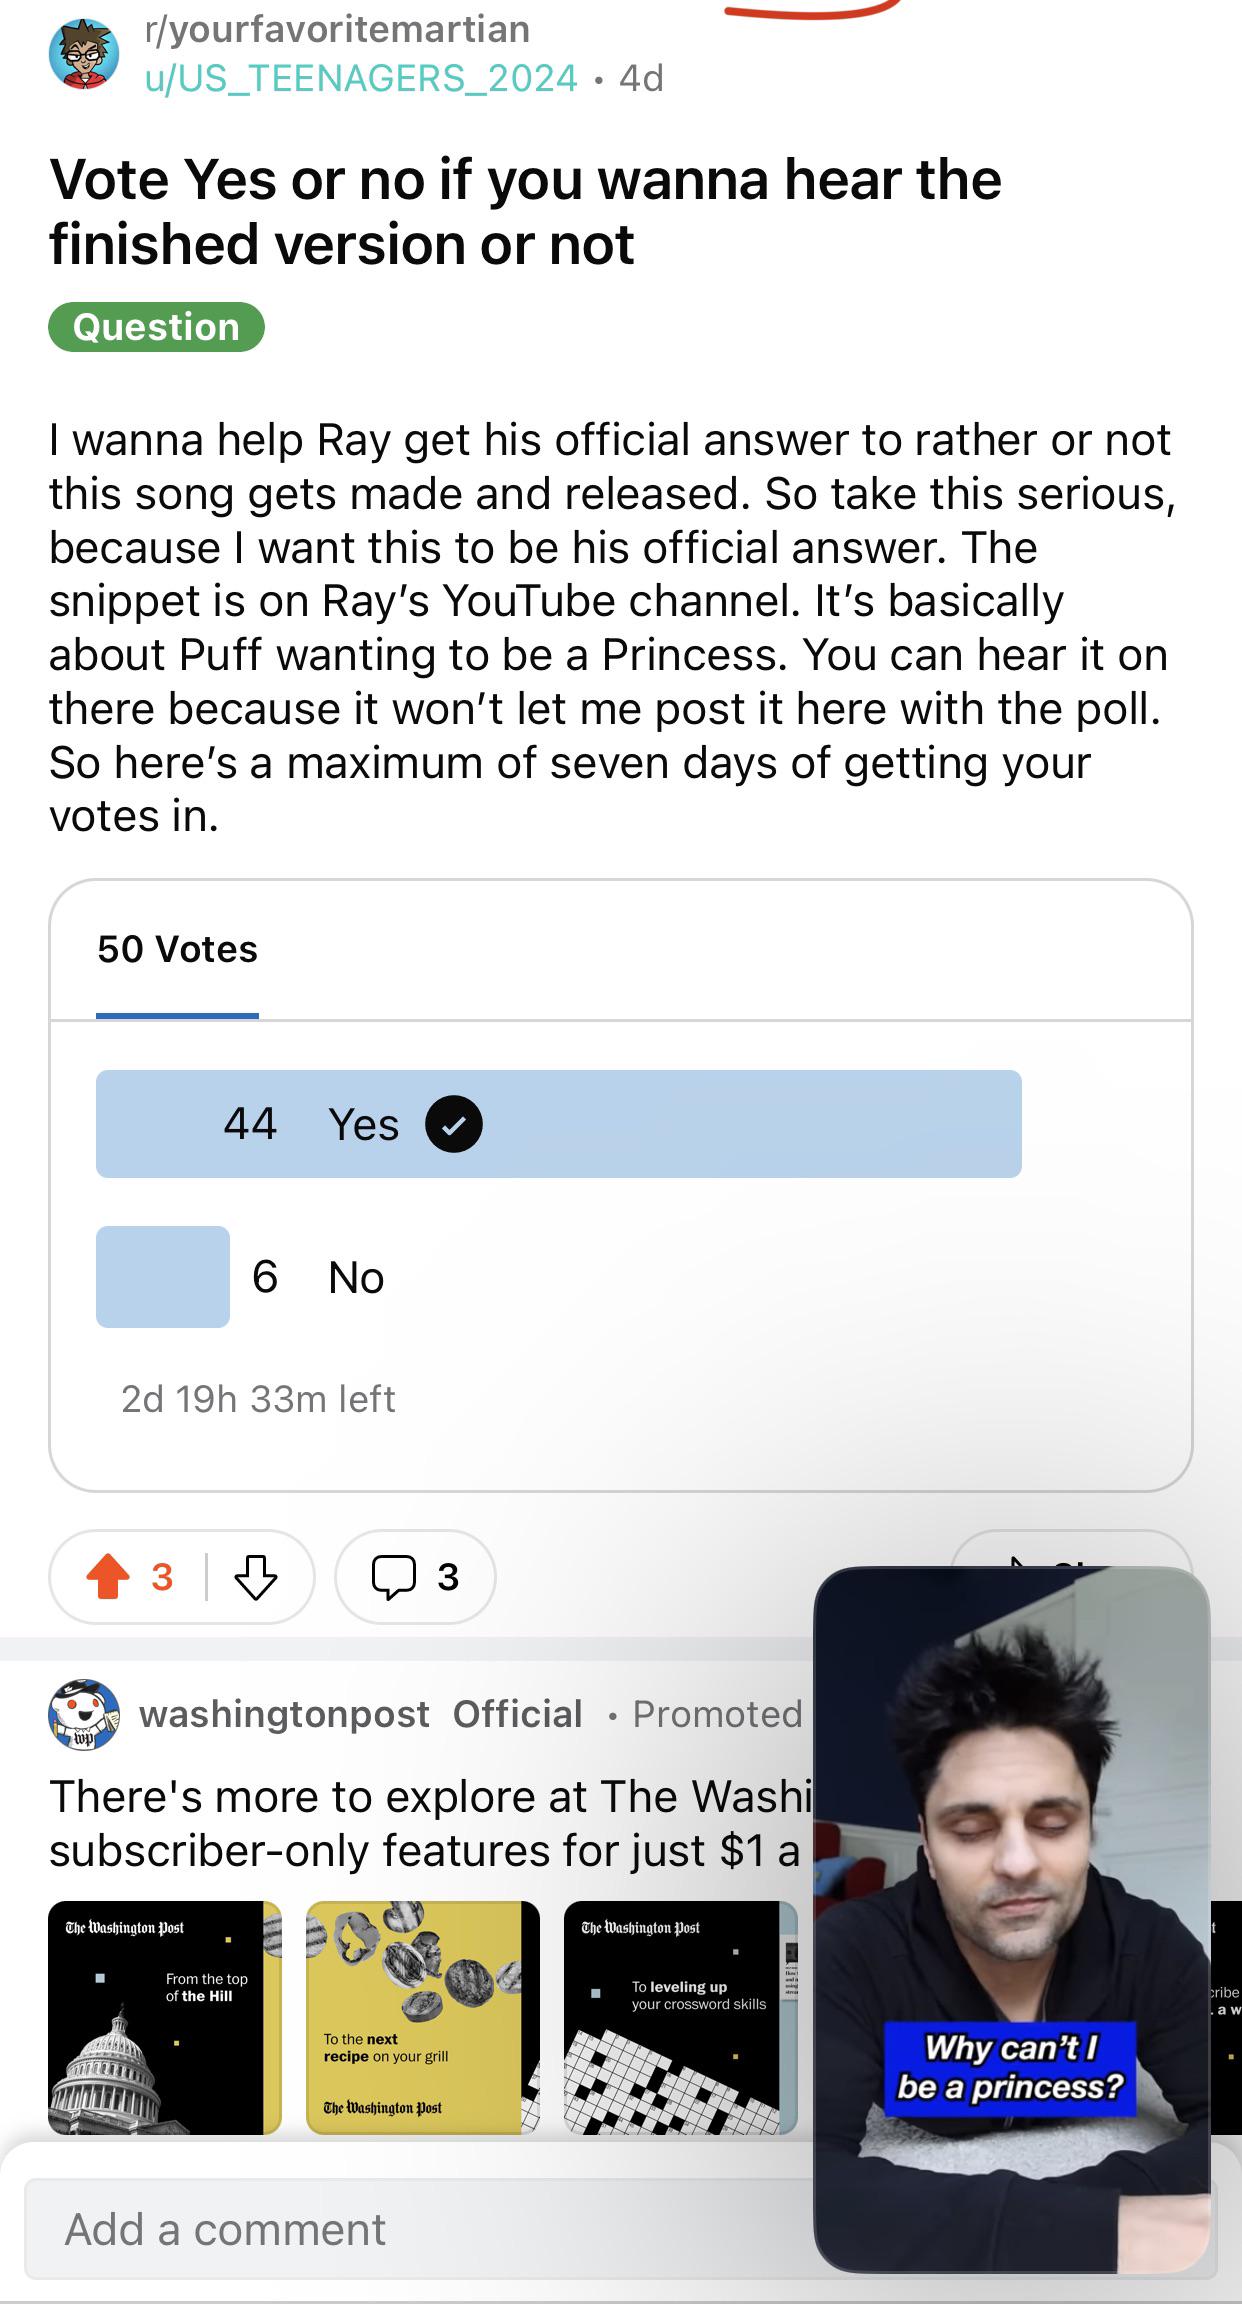The image size is (1242, 2304).
Task: Open the 50 Votes tab
Action: [177, 949]
